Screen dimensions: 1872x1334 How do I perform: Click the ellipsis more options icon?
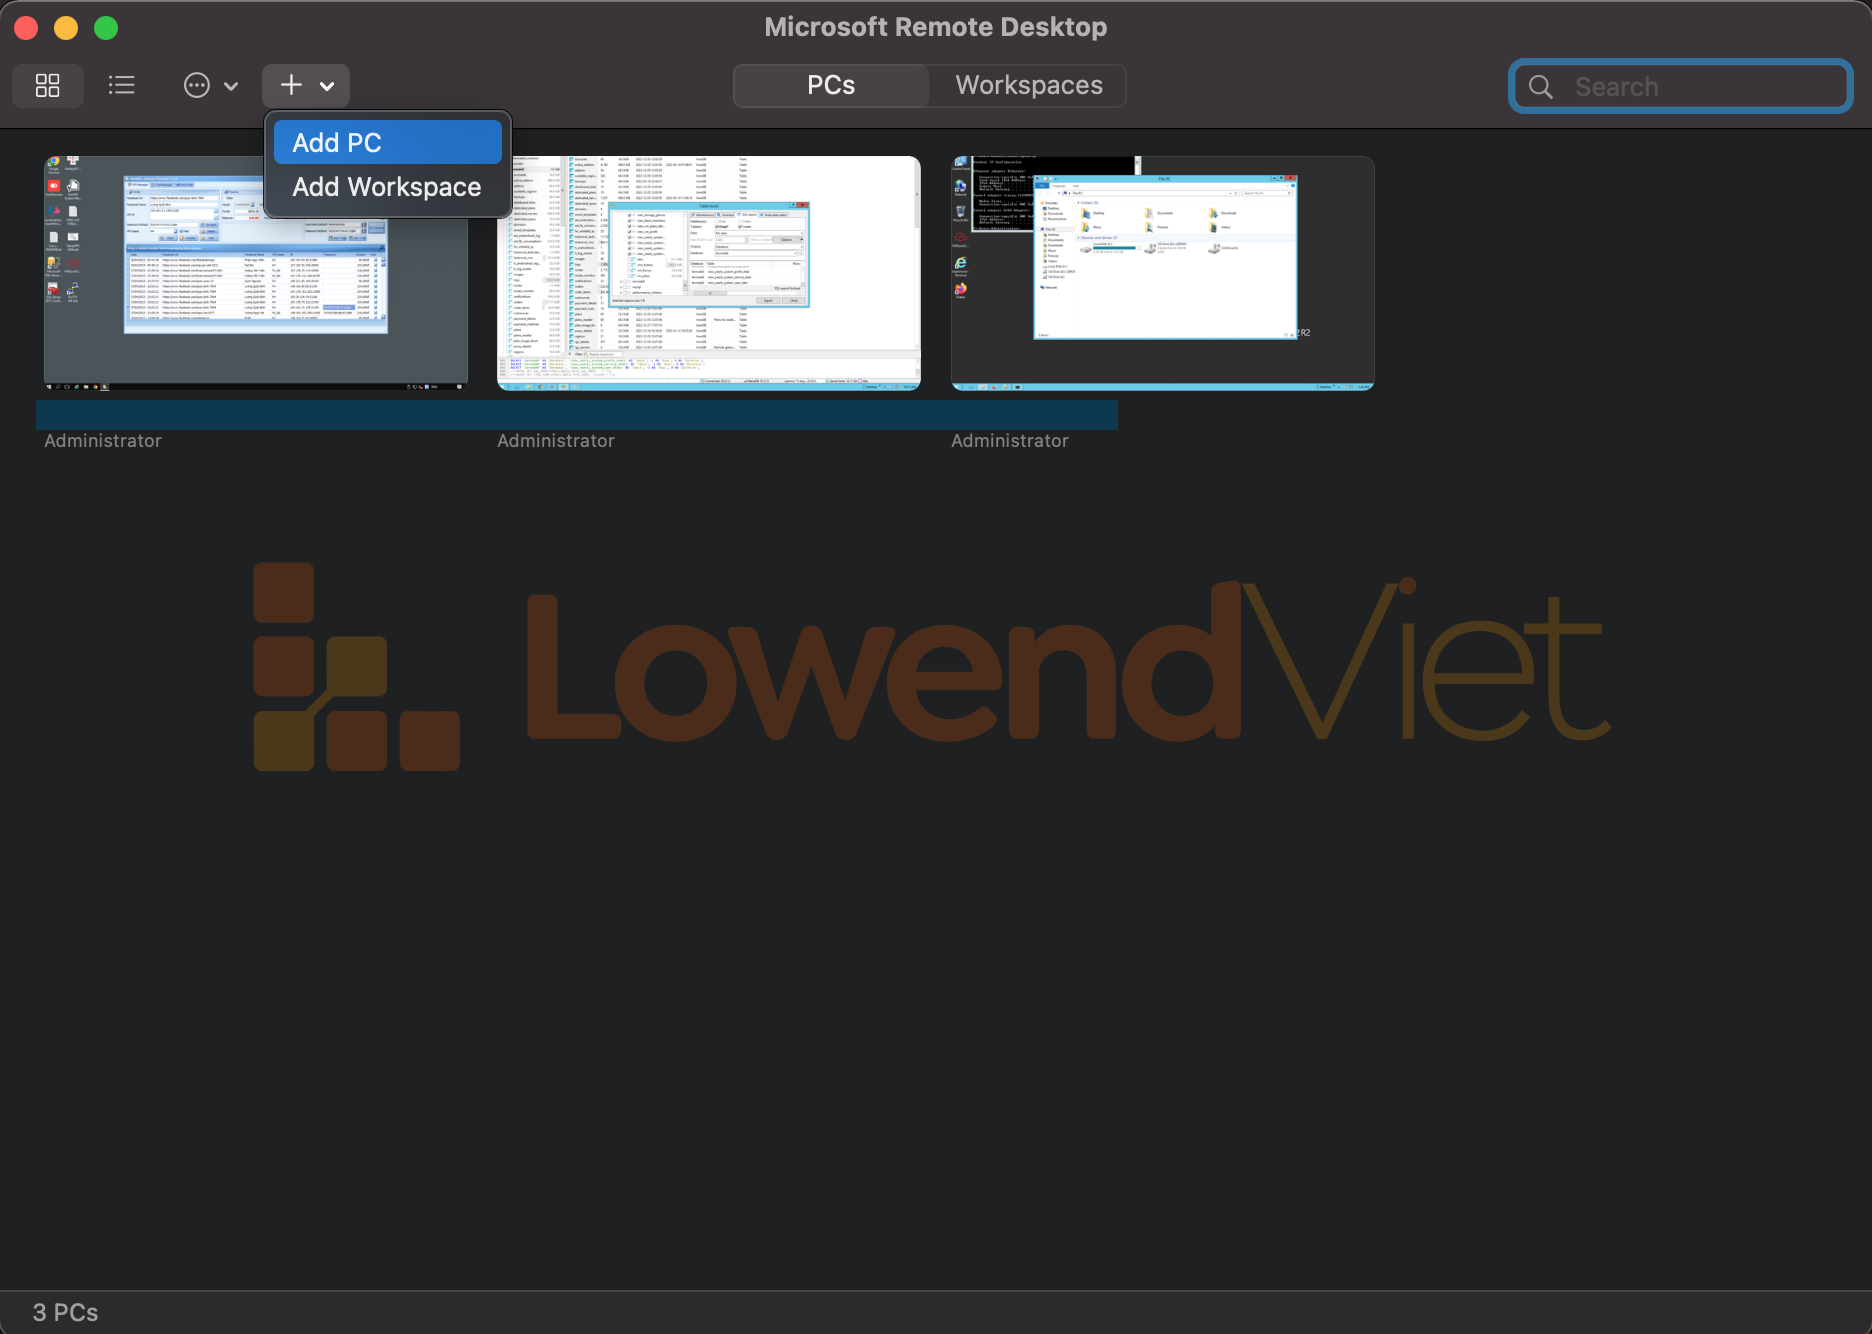(x=197, y=86)
